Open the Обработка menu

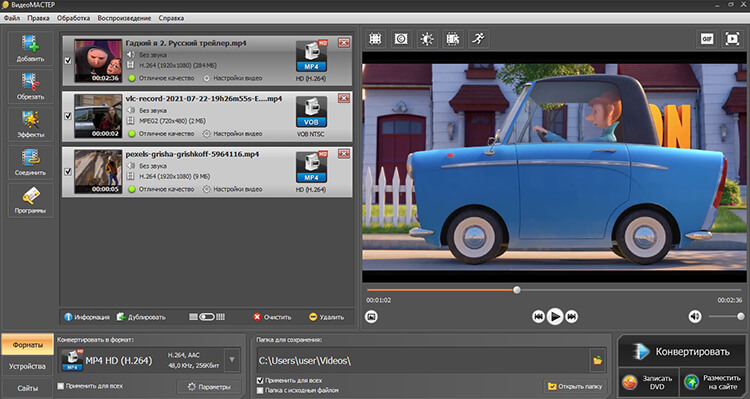point(73,18)
